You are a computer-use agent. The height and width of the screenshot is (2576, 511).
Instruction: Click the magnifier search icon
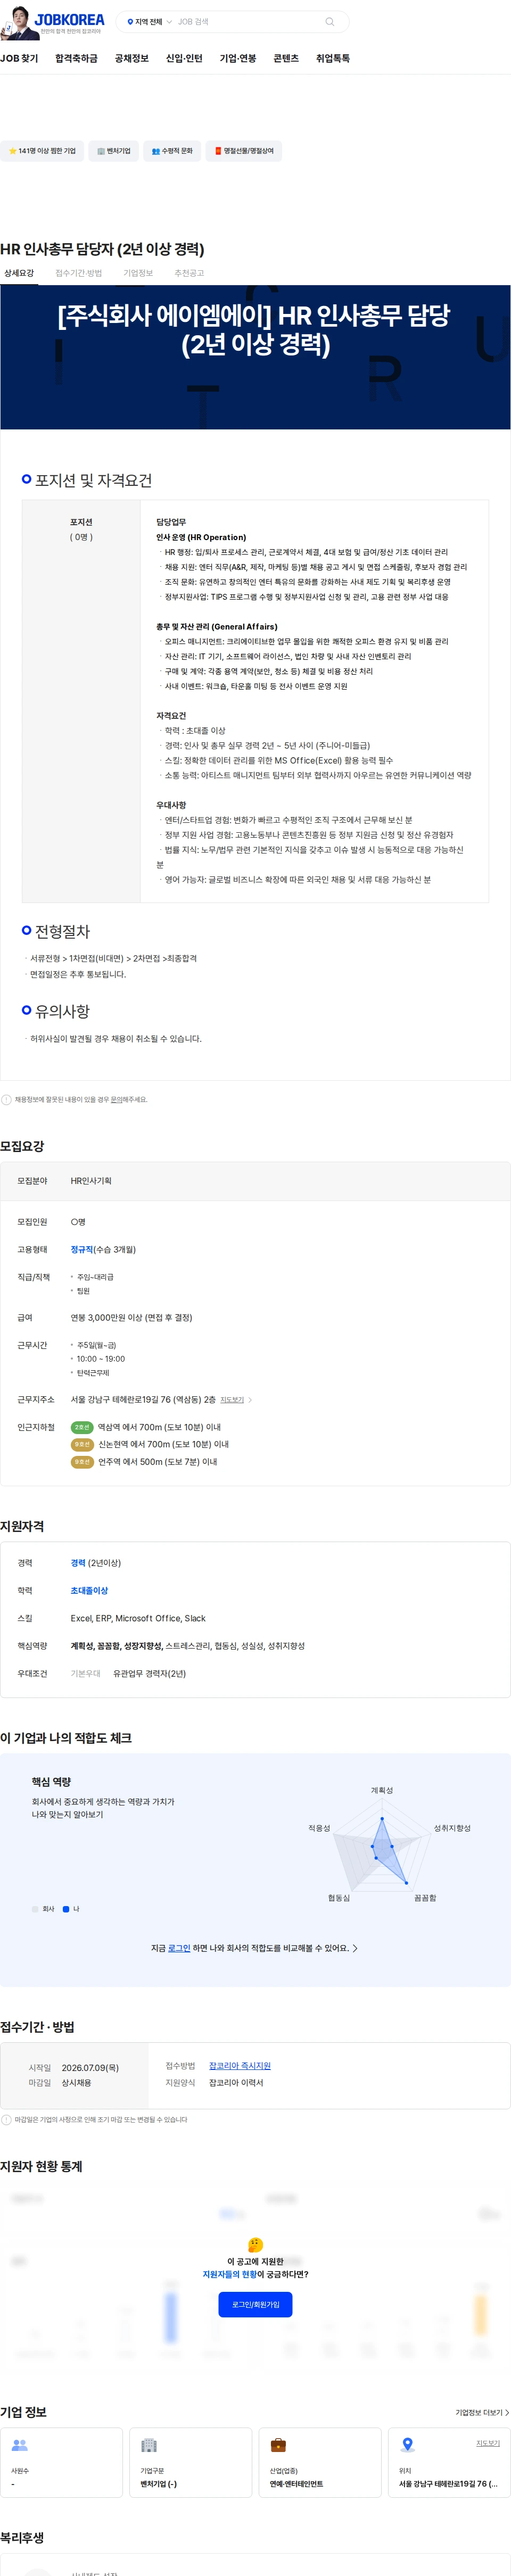pos(330,22)
